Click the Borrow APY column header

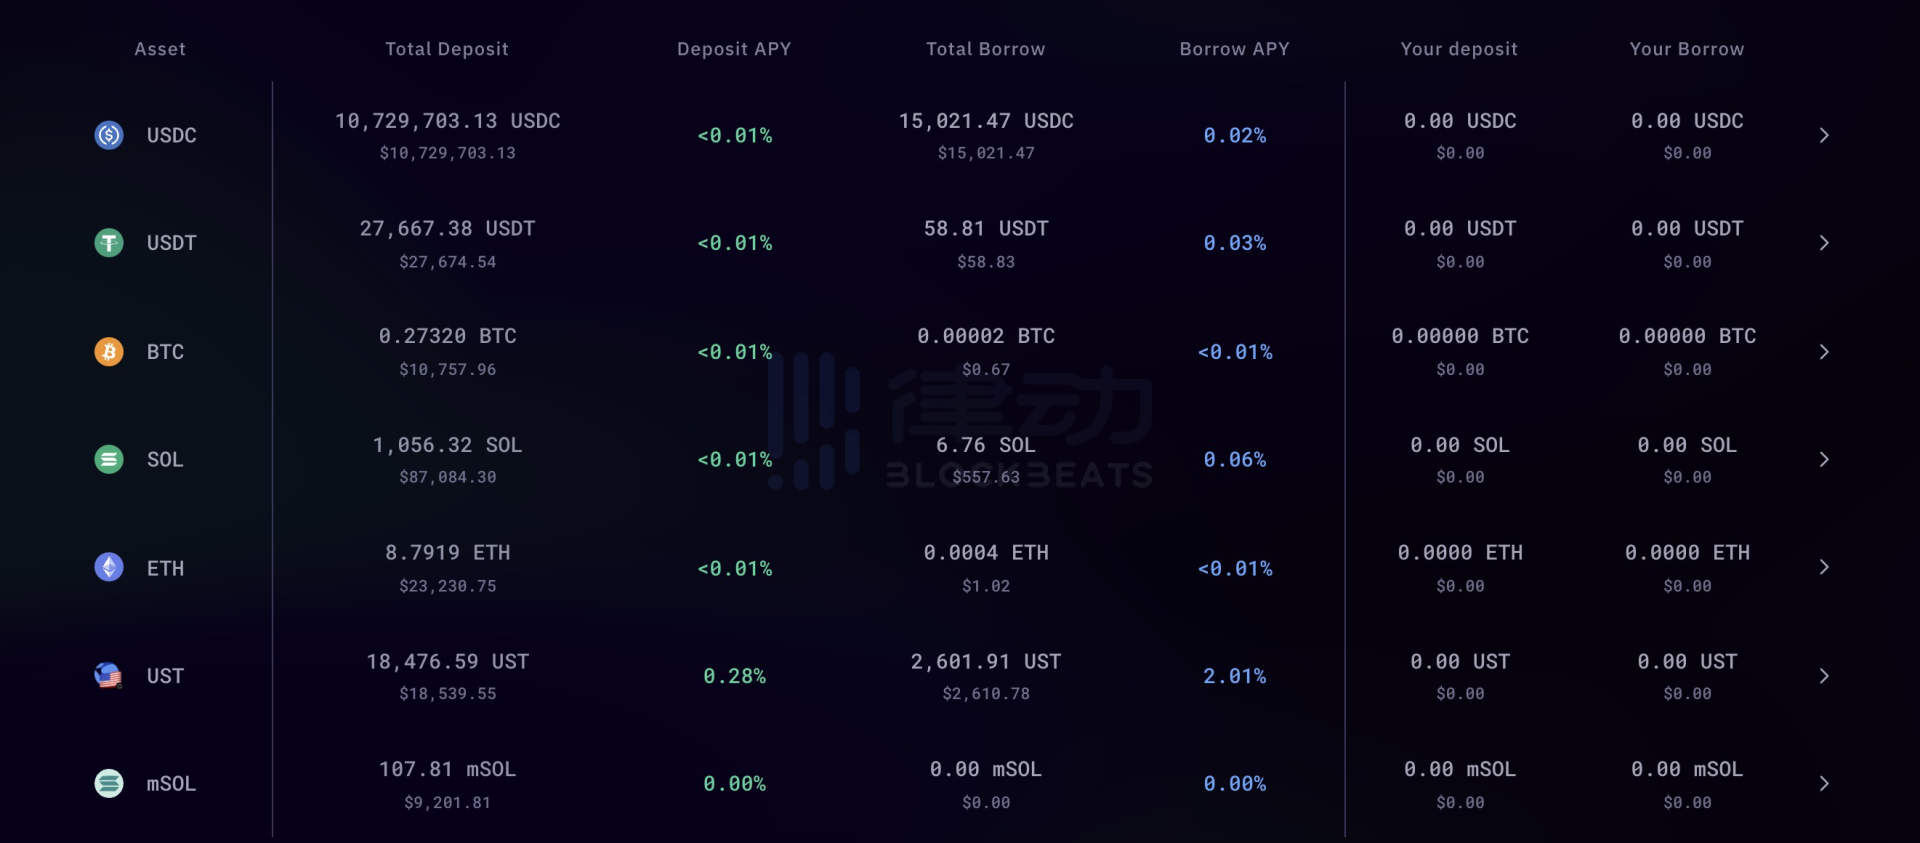point(1234,49)
